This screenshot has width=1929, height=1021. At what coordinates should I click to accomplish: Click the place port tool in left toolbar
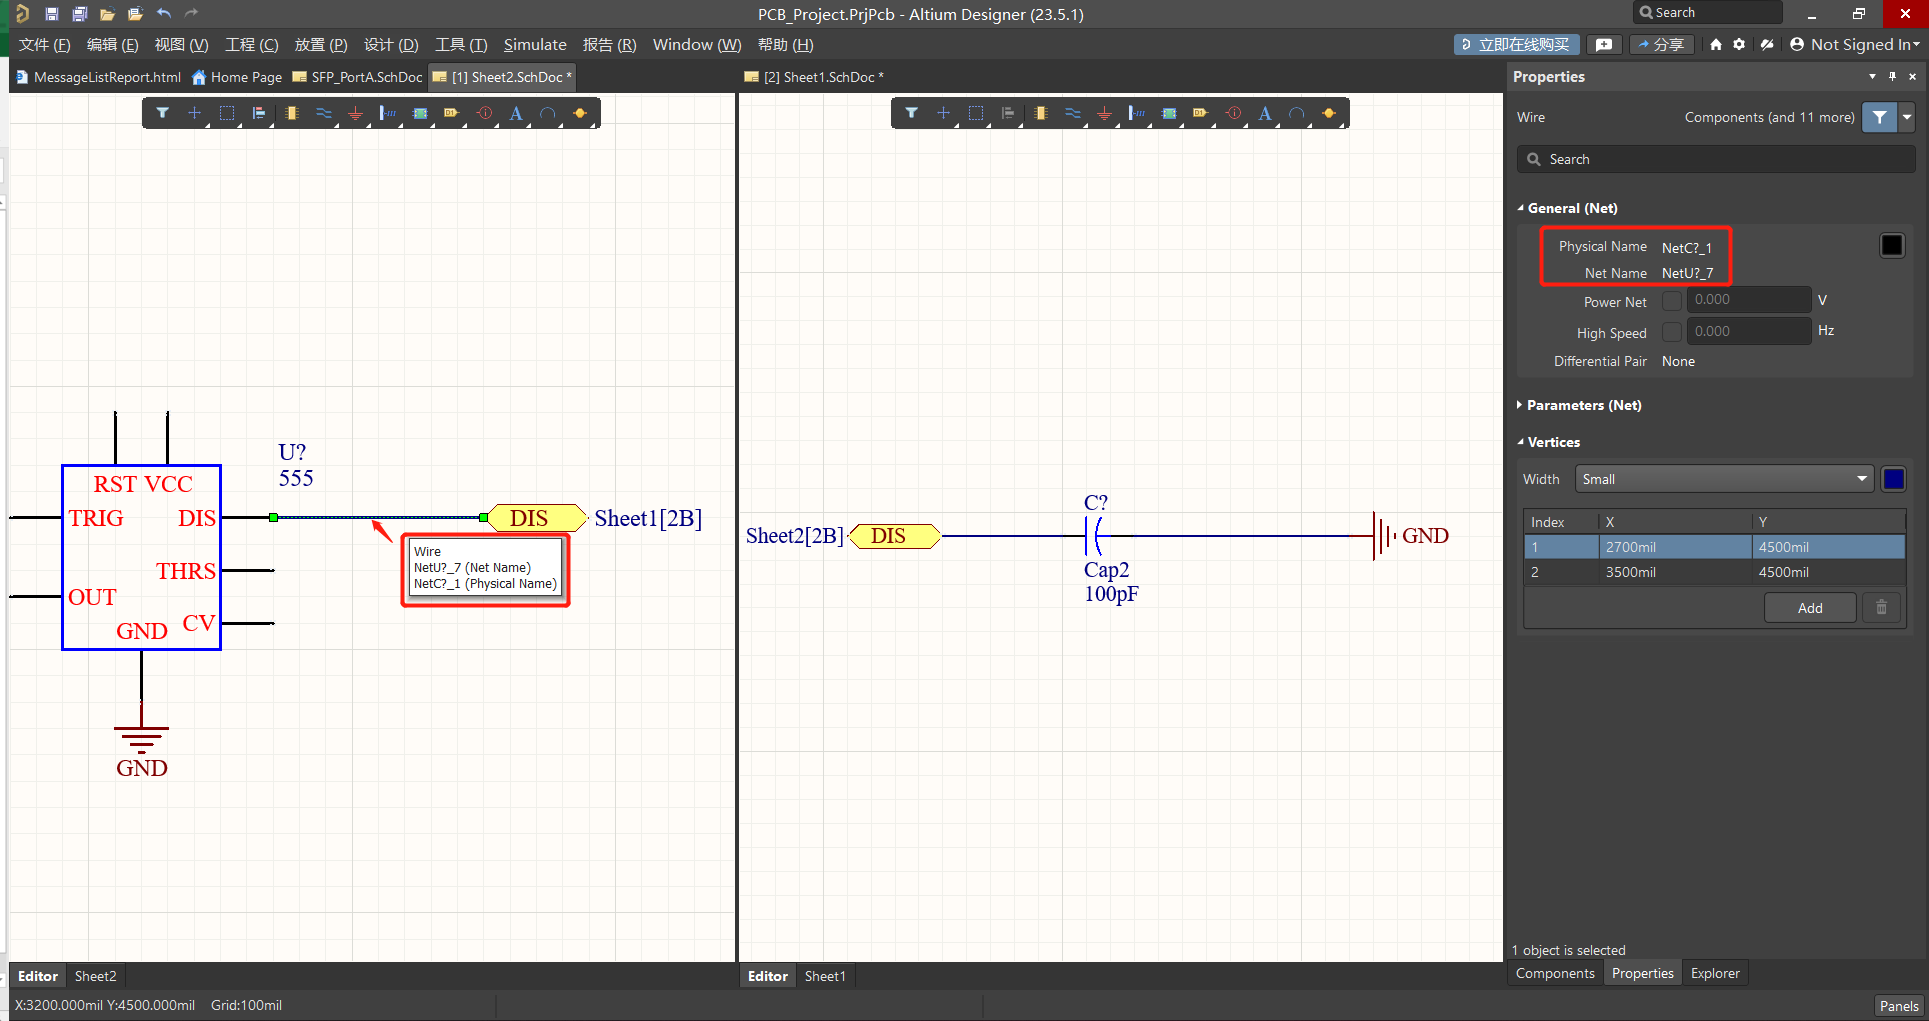tap(451, 113)
